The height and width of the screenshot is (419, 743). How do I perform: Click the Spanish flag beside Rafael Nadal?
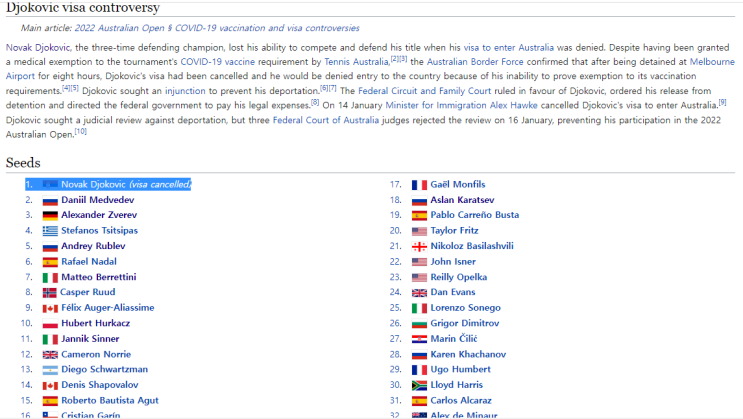tap(50, 262)
